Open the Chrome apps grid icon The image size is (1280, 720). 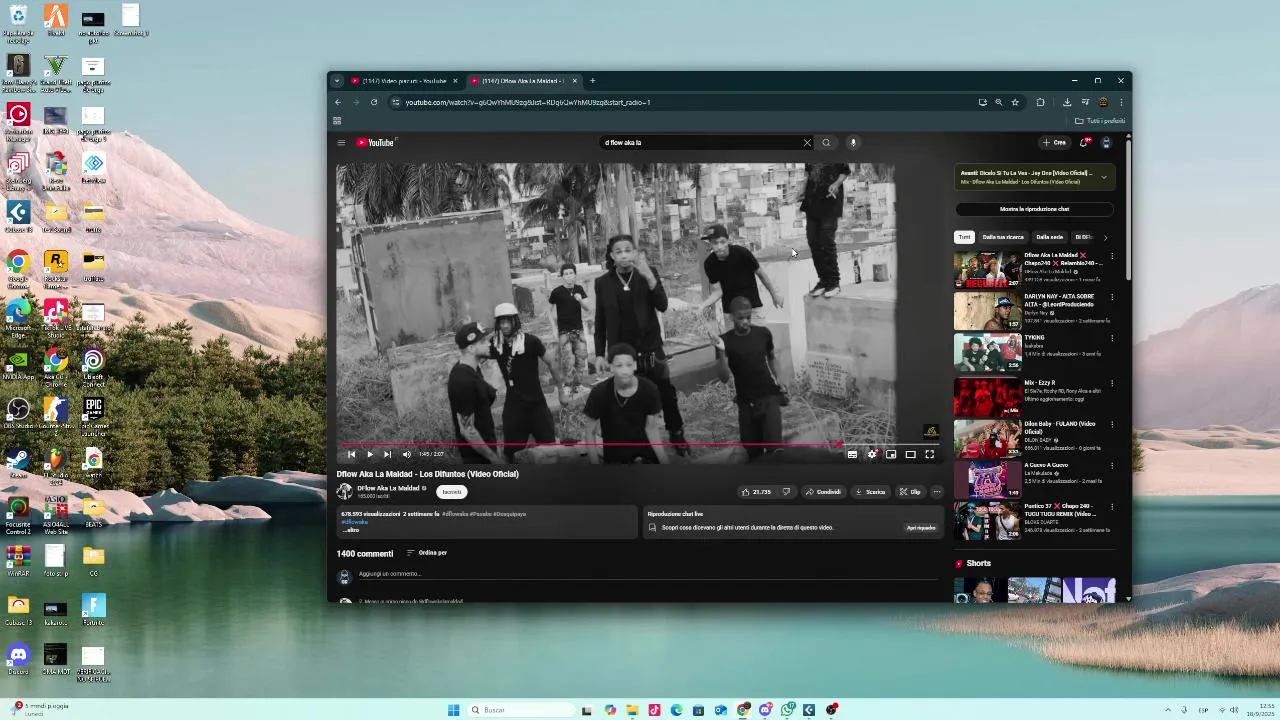click(337, 121)
